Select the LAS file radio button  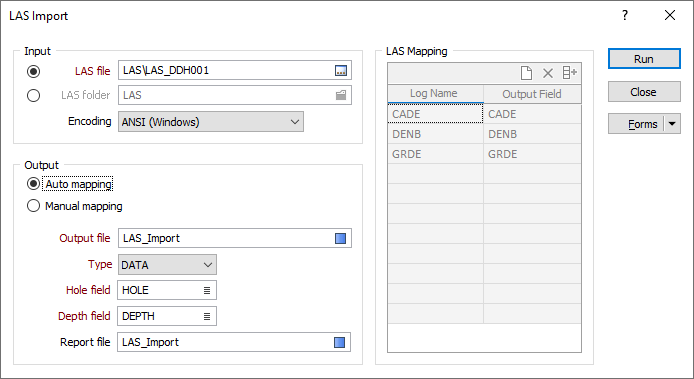tap(33, 71)
